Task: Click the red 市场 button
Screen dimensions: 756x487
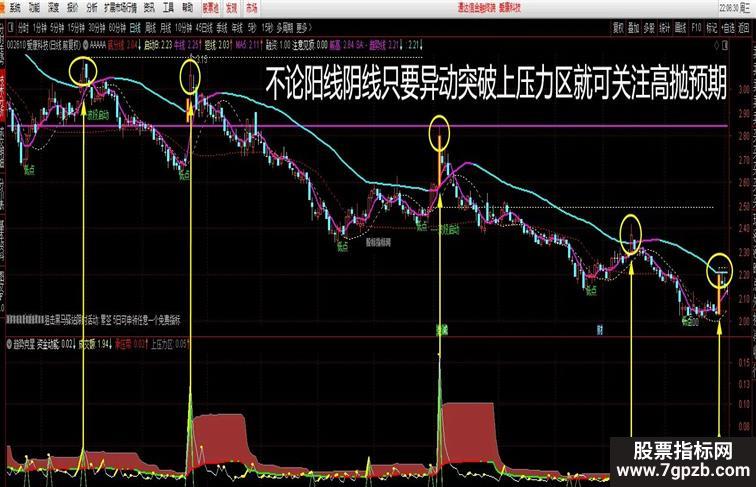Action: click(x=251, y=8)
